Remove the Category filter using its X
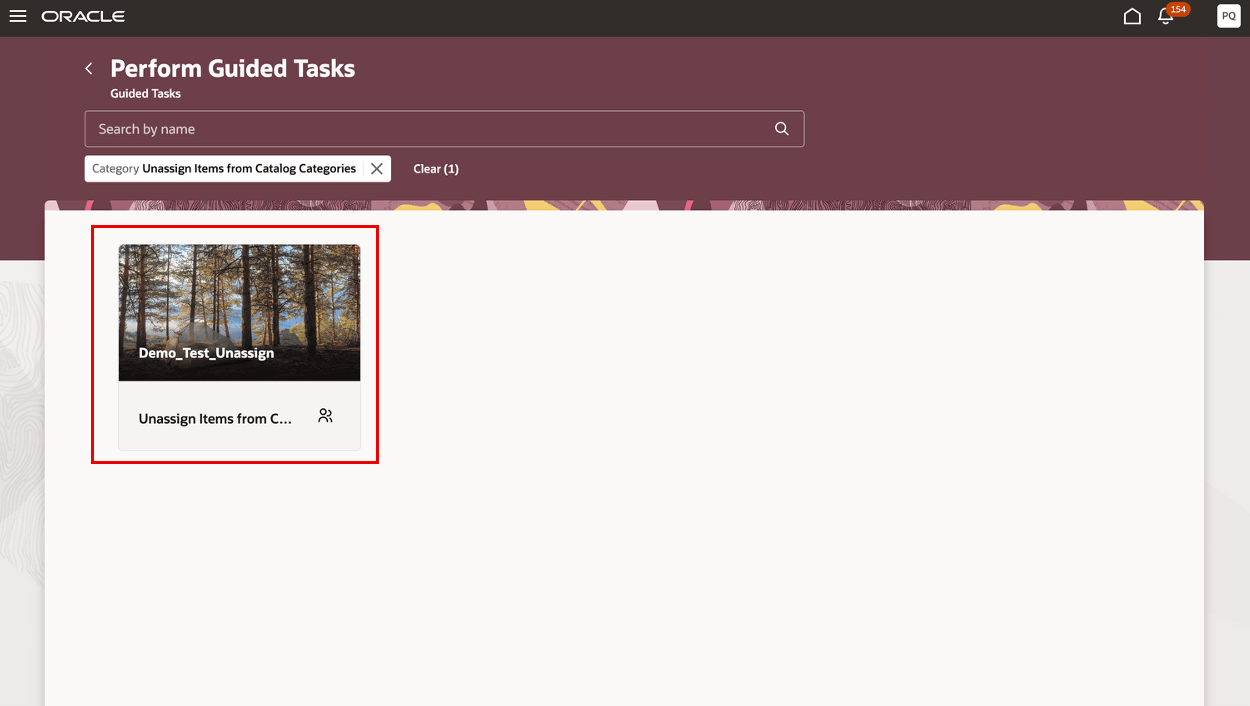The height and width of the screenshot is (706, 1250). [375, 168]
